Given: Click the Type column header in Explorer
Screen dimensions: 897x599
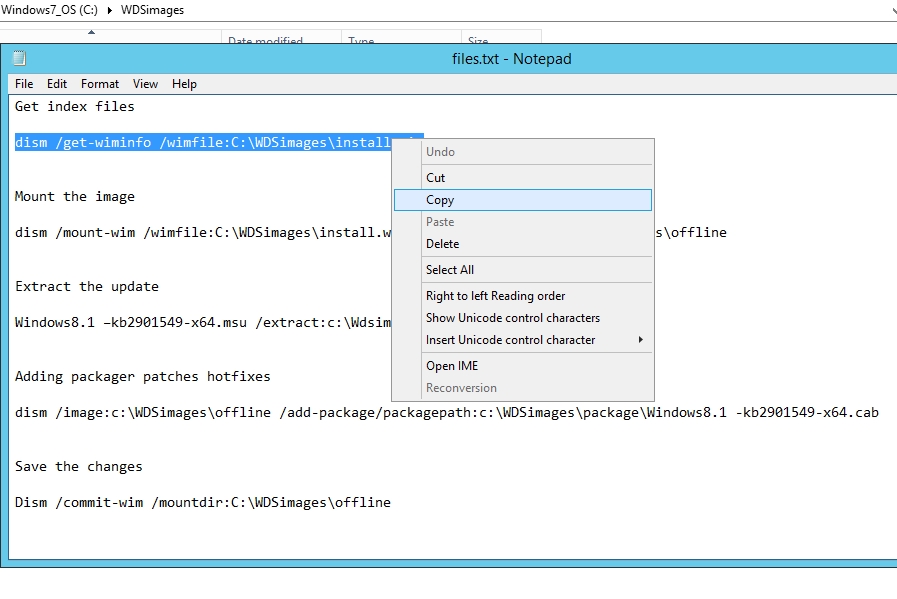Looking at the screenshot, I should tap(401, 38).
